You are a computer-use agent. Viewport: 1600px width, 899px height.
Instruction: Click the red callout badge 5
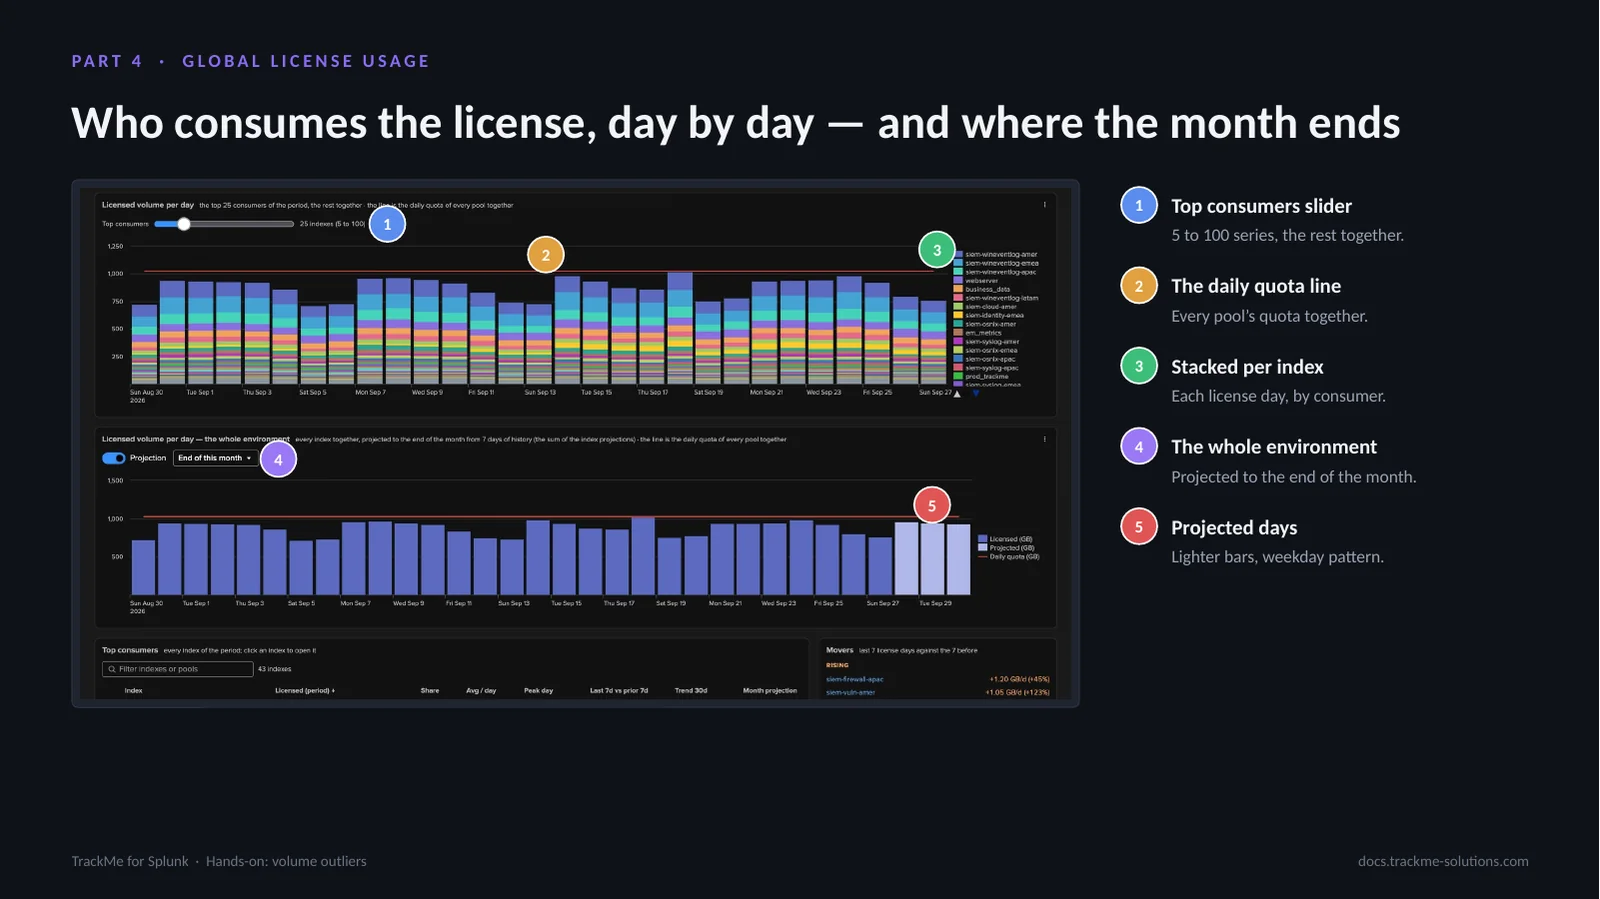pyautogui.click(x=932, y=505)
